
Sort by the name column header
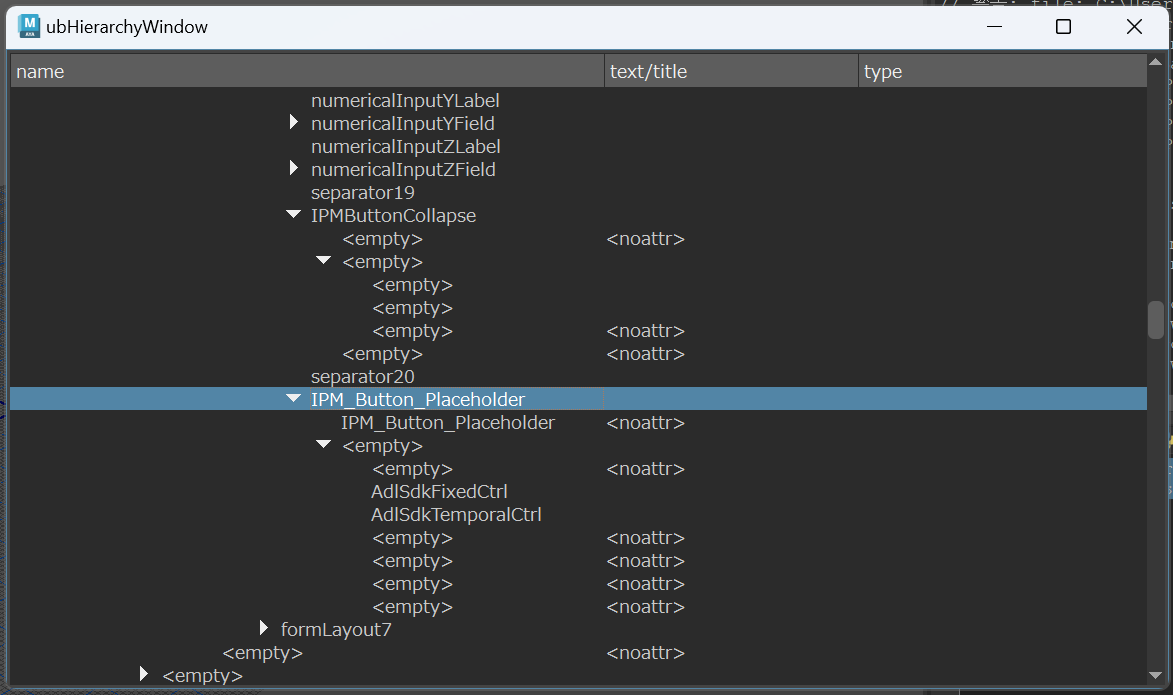pos(306,71)
